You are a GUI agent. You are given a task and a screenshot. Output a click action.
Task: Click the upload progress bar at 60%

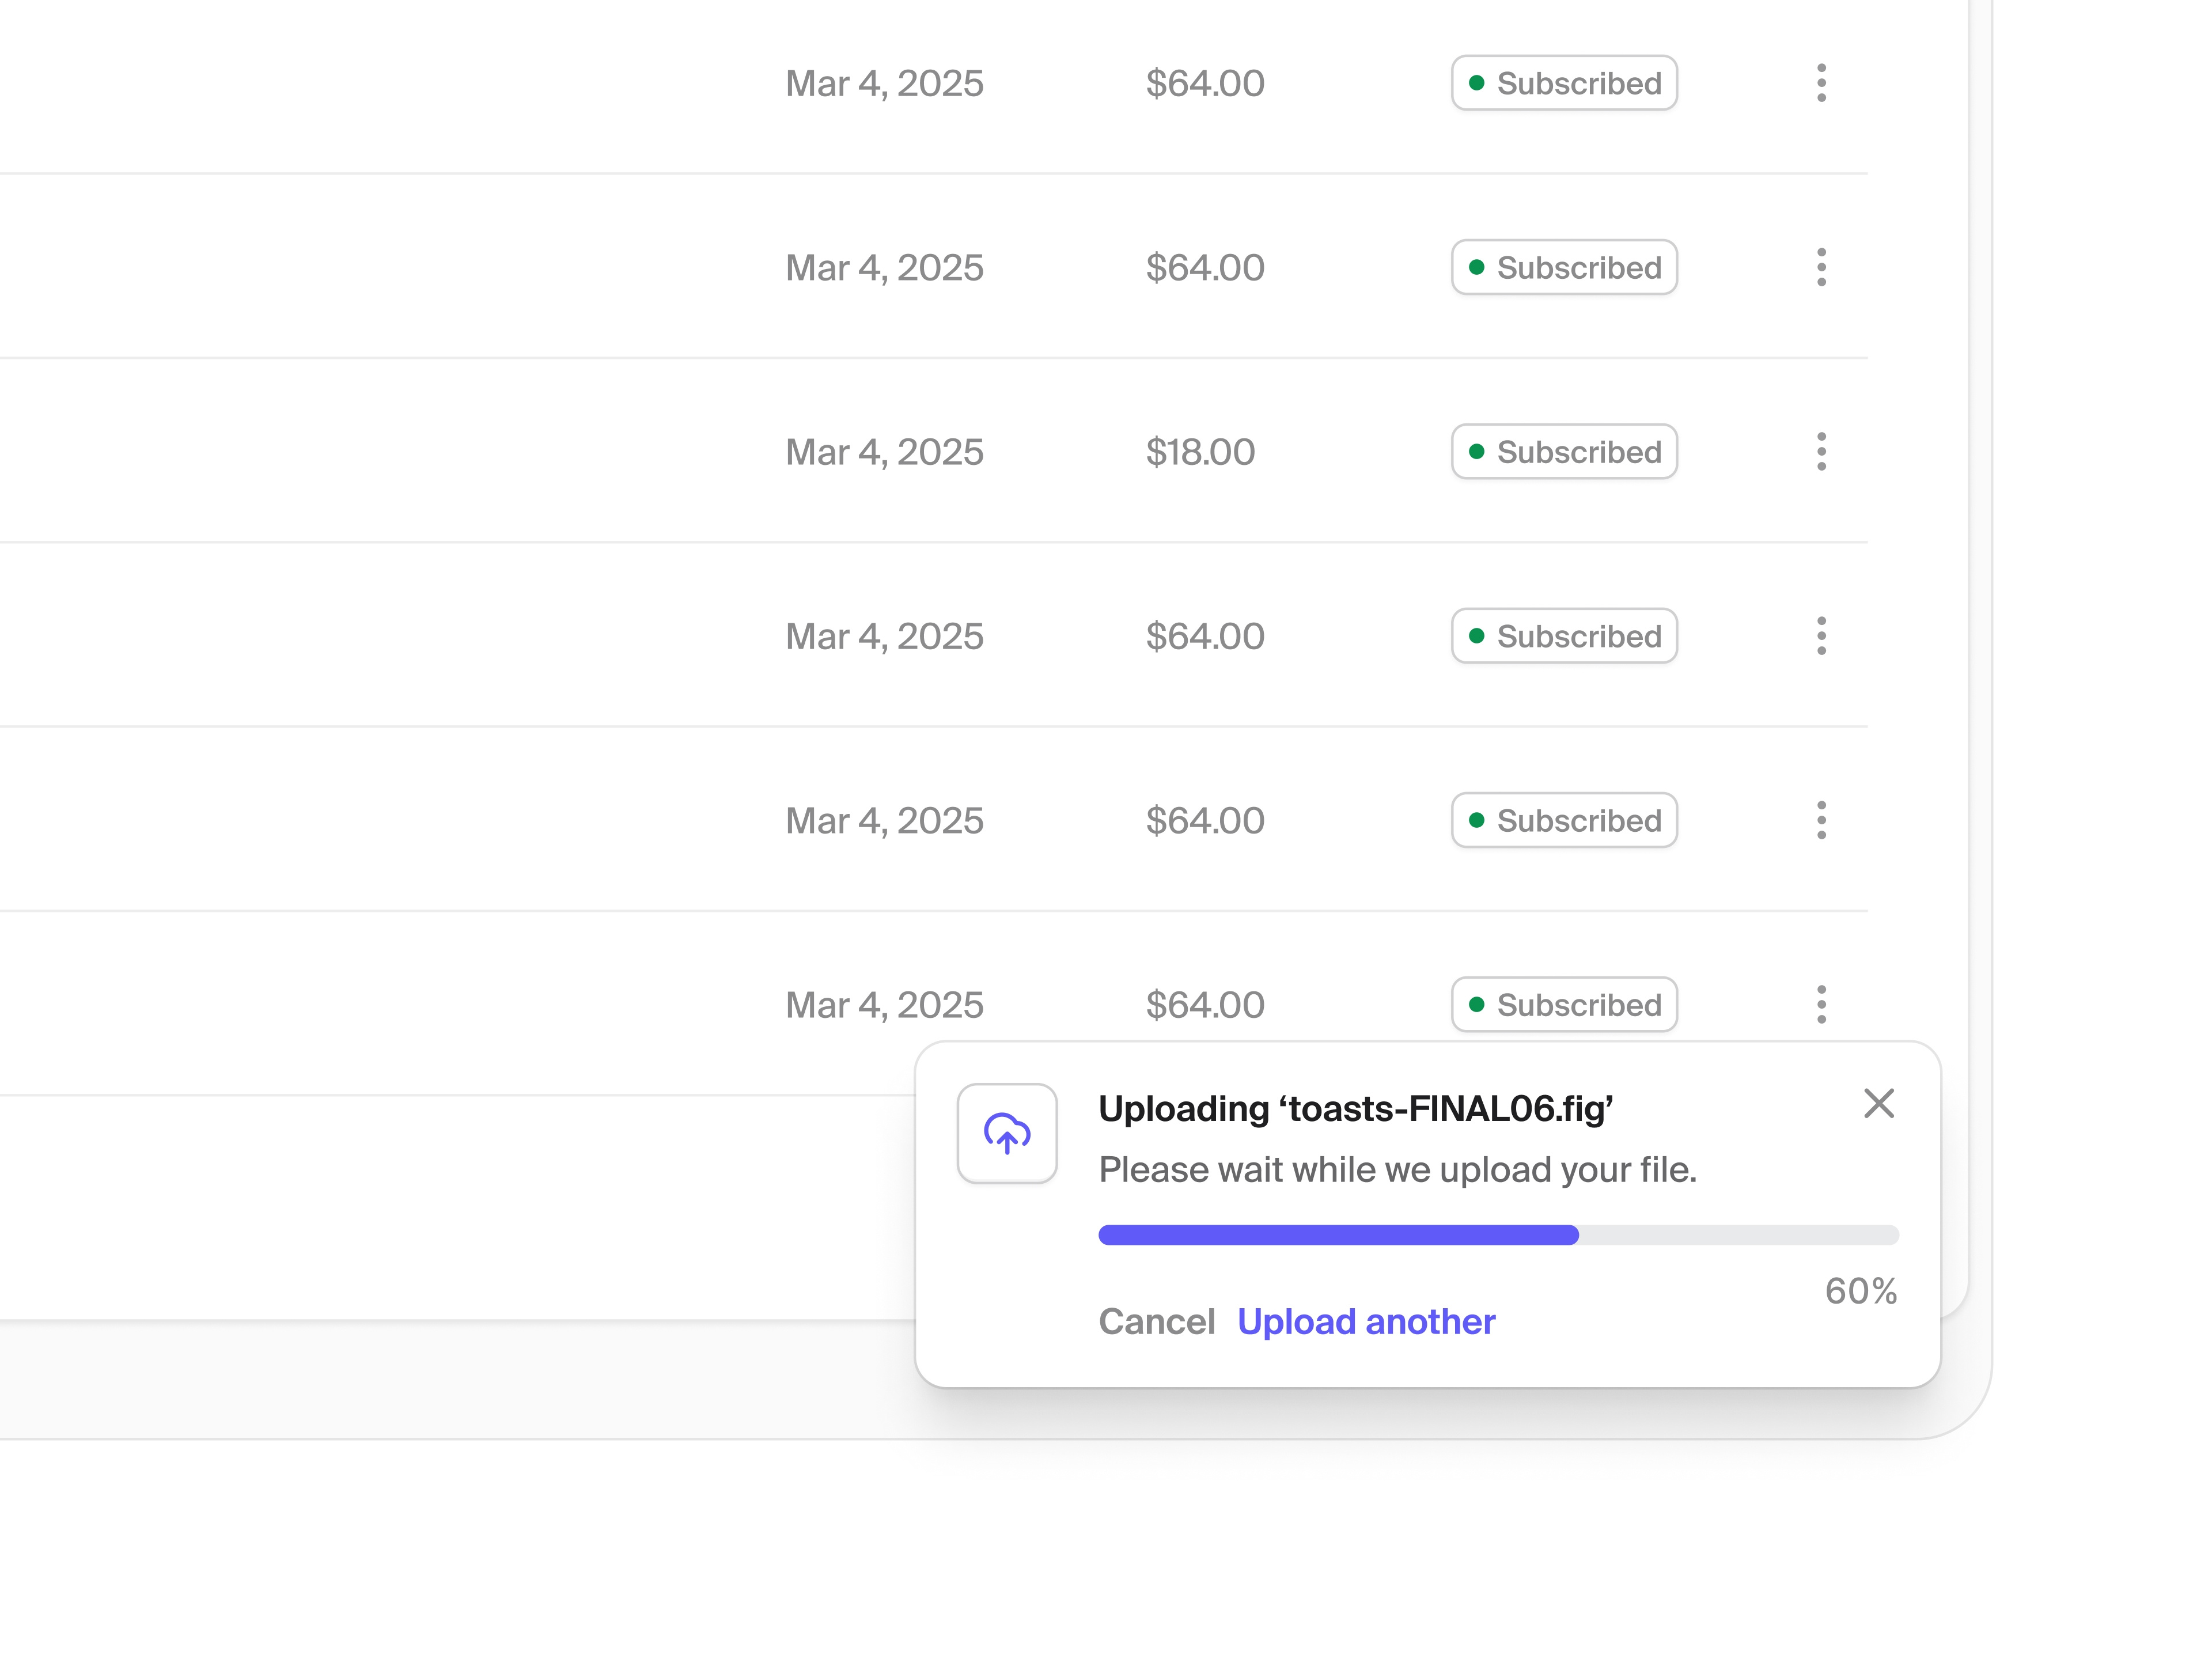coord(1498,1235)
